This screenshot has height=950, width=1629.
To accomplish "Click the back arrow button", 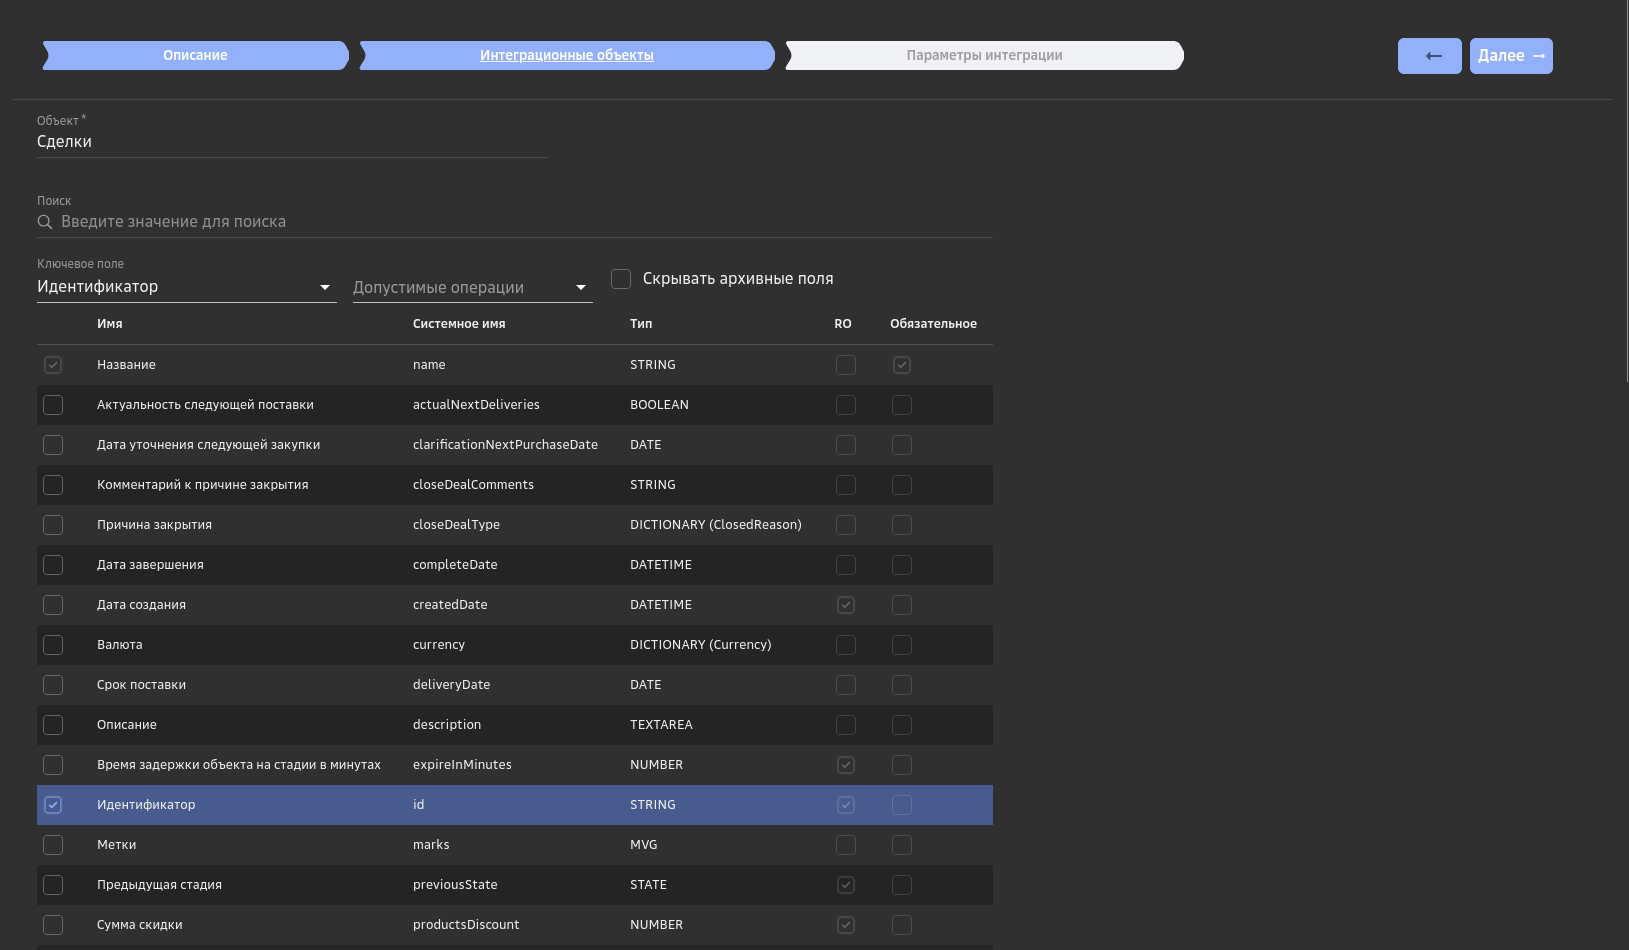I will [x=1429, y=56].
